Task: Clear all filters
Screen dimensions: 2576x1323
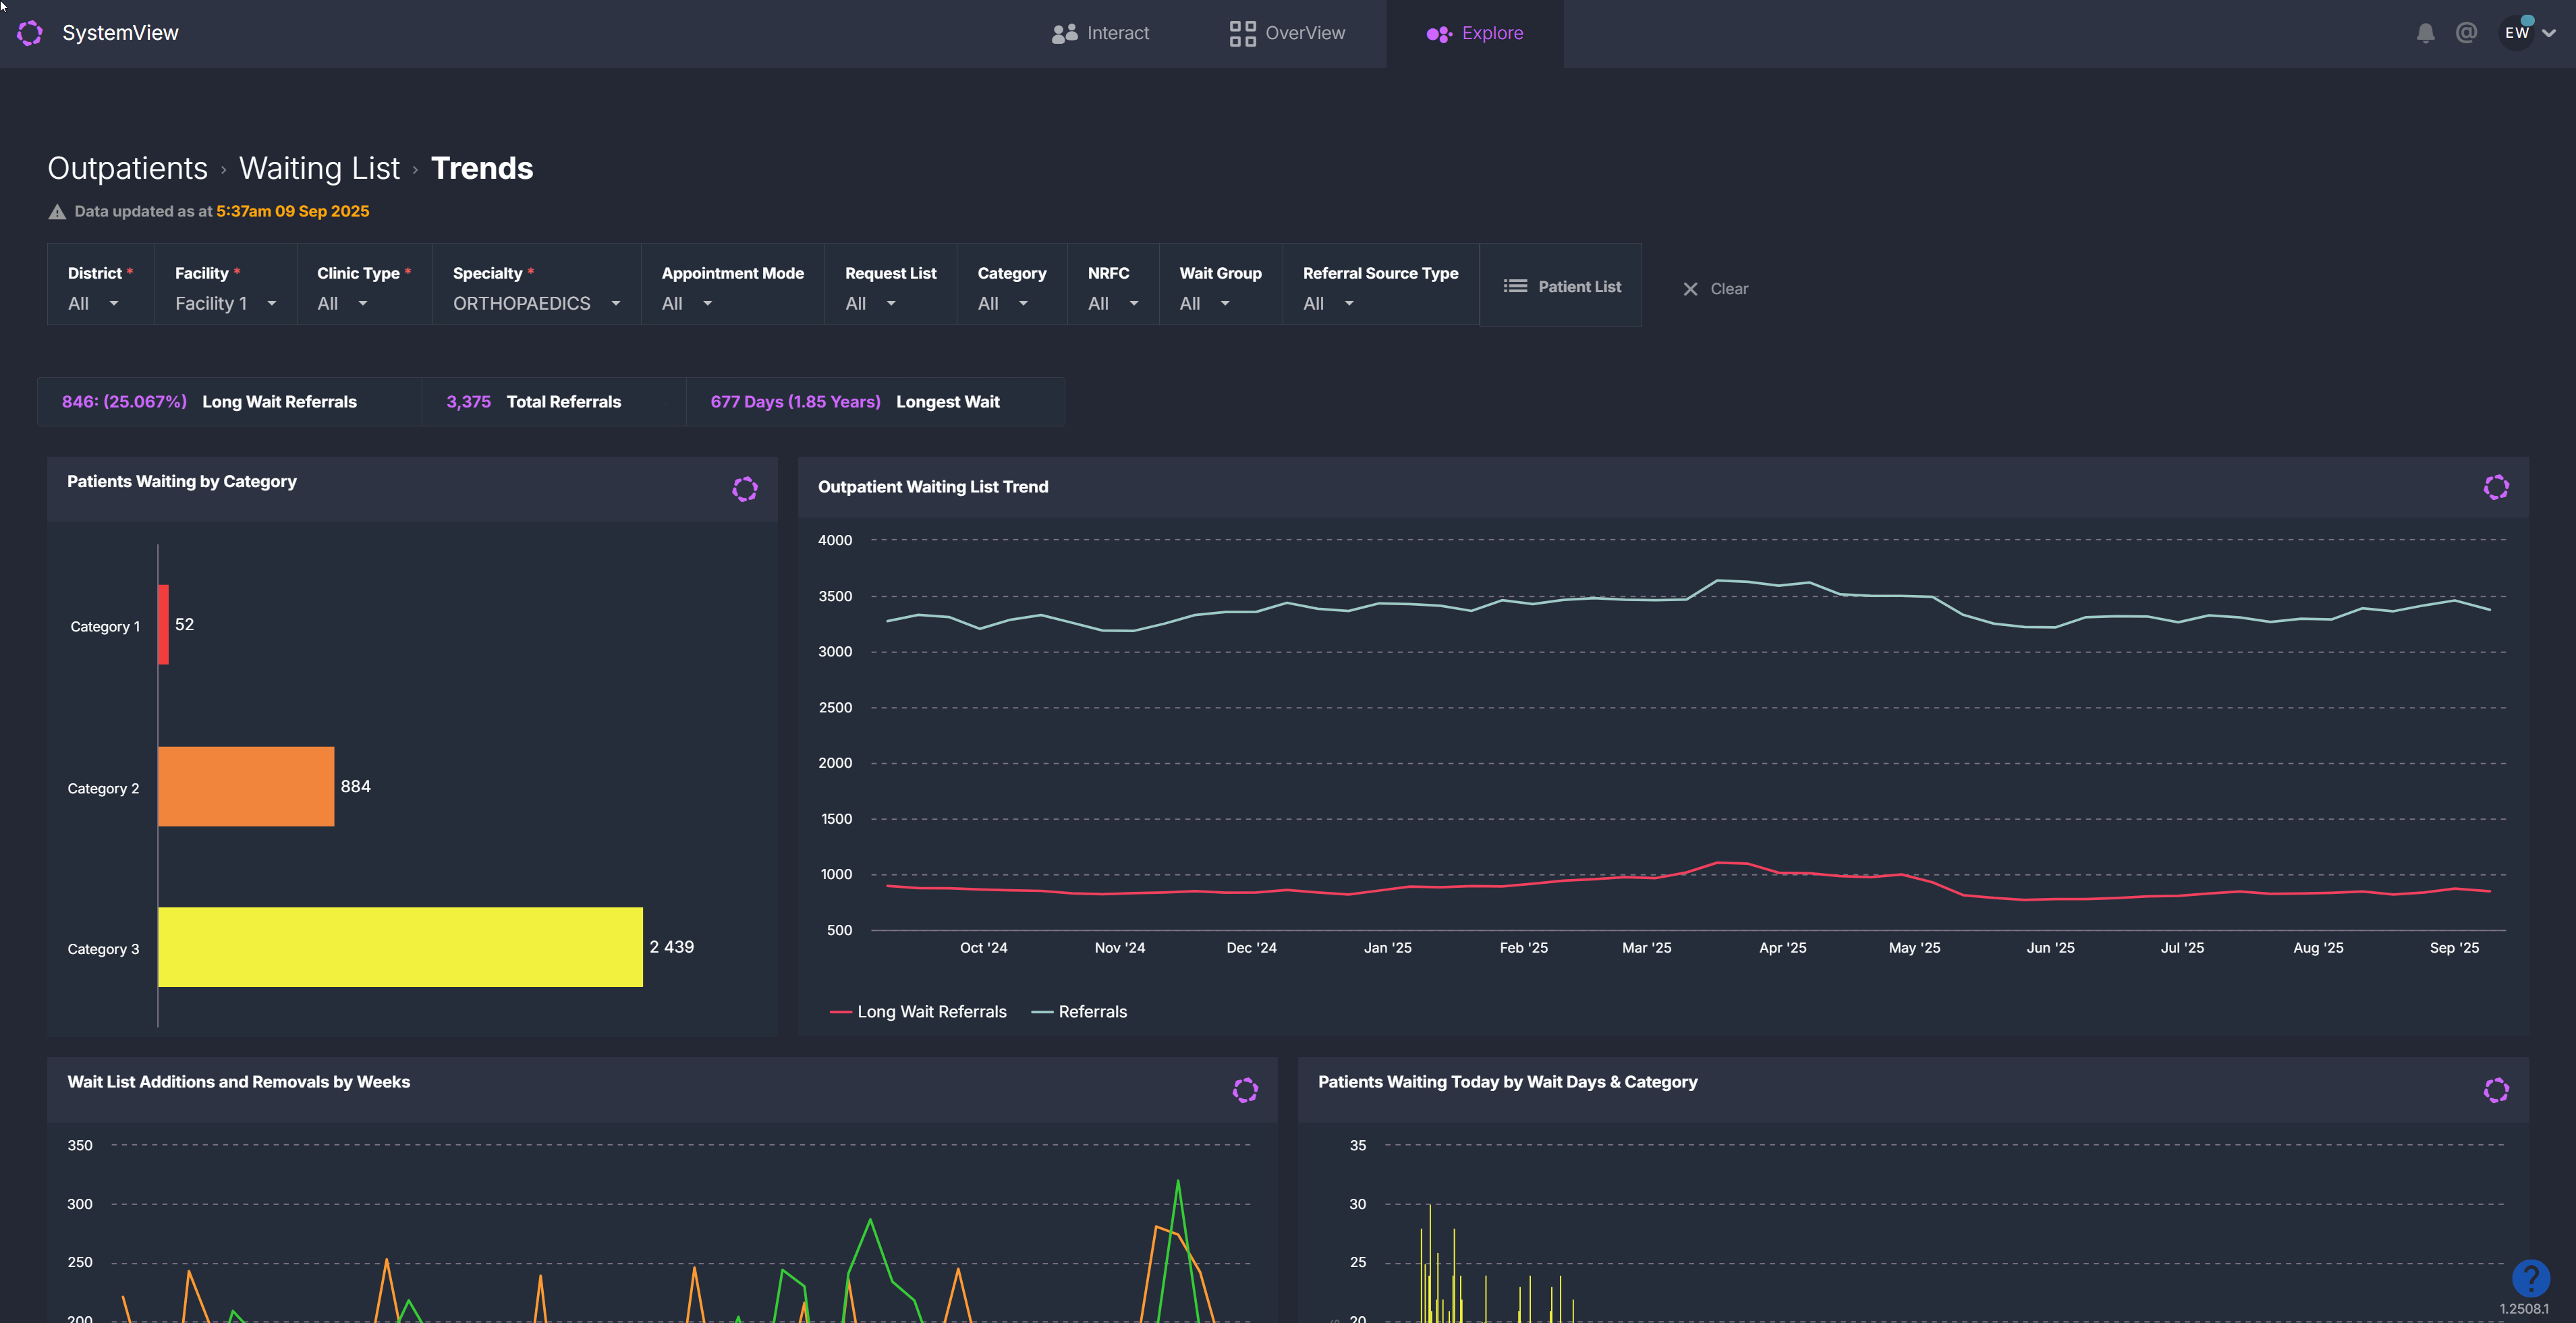Action: (1716, 288)
